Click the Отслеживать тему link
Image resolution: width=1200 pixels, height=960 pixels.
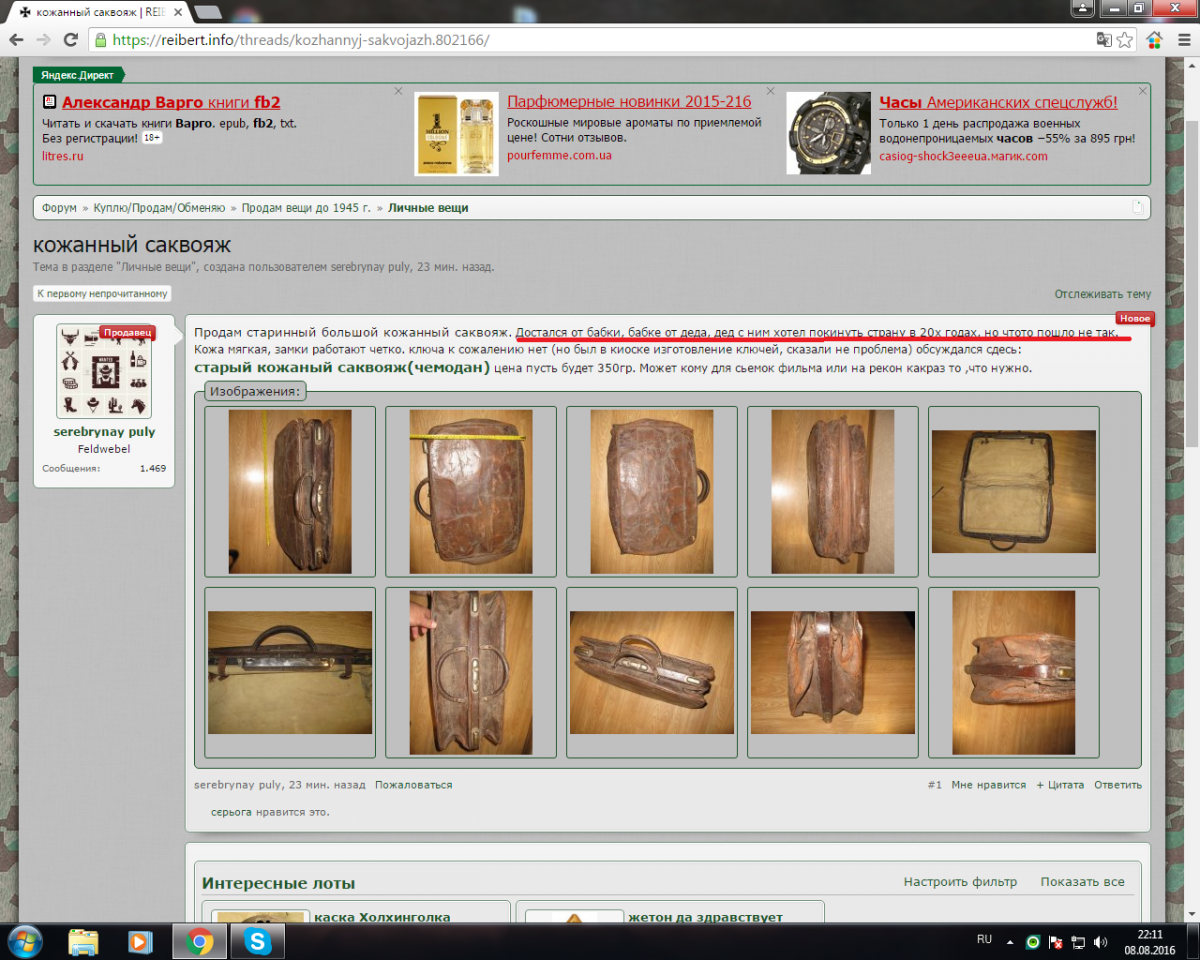[x=1102, y=294]
